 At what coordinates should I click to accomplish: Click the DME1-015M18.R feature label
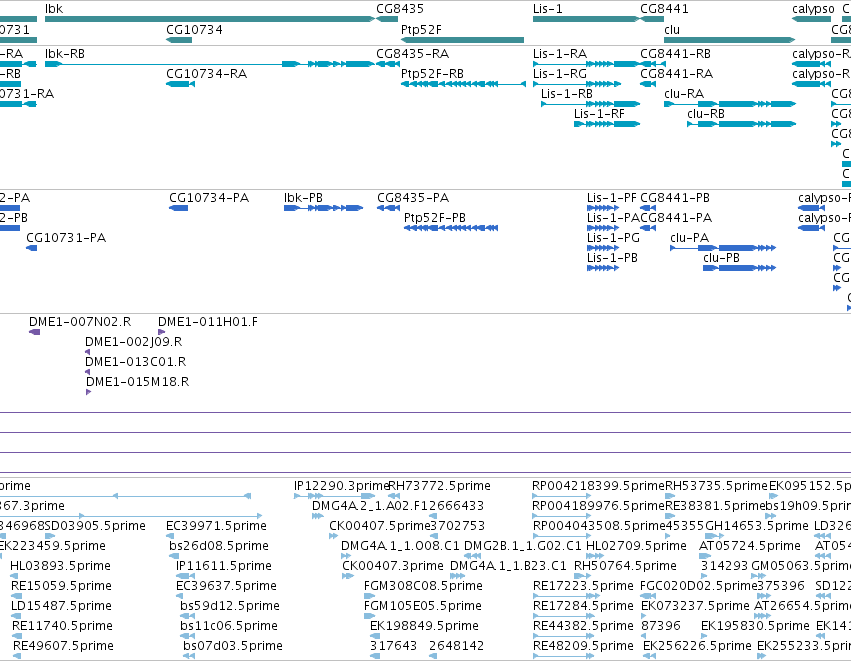pyautogui.click(x=138, y=383)
